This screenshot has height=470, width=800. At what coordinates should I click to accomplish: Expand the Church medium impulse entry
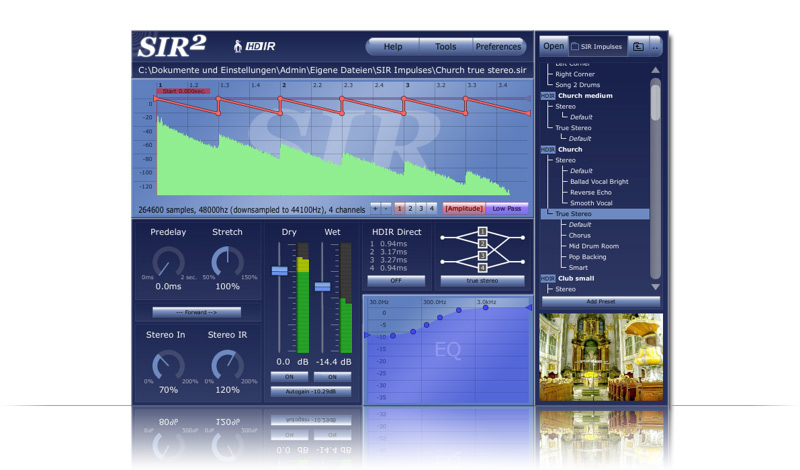tap(585, 96)
